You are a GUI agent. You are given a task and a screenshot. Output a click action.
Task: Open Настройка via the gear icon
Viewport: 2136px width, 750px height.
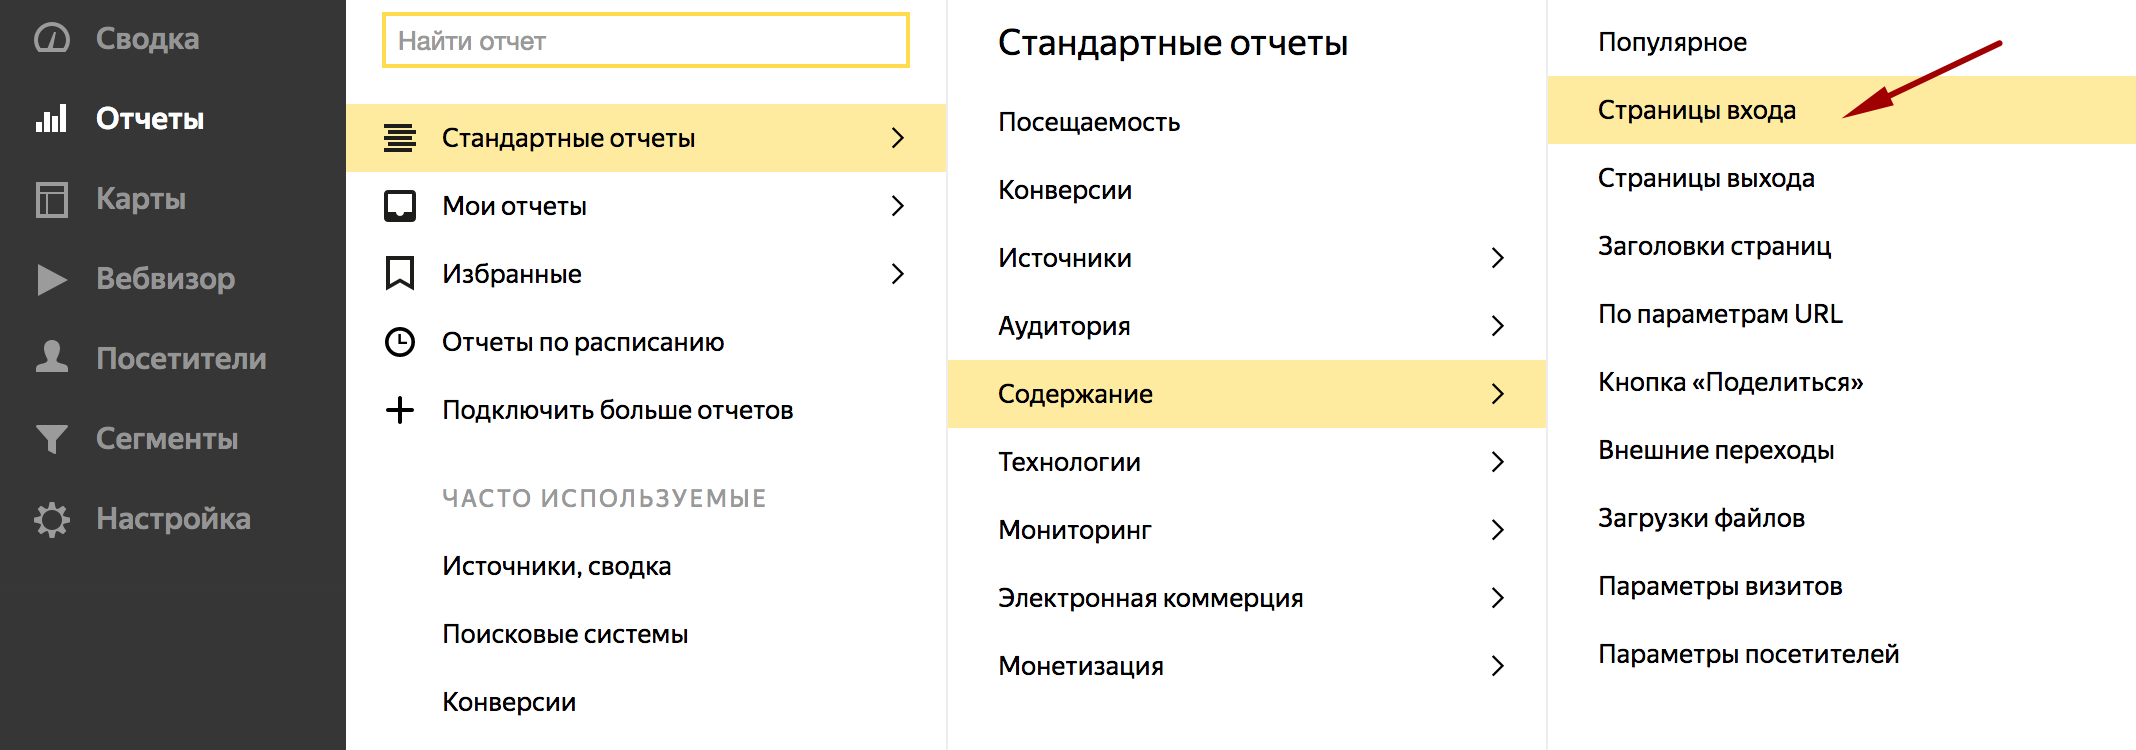click(52, 519)
